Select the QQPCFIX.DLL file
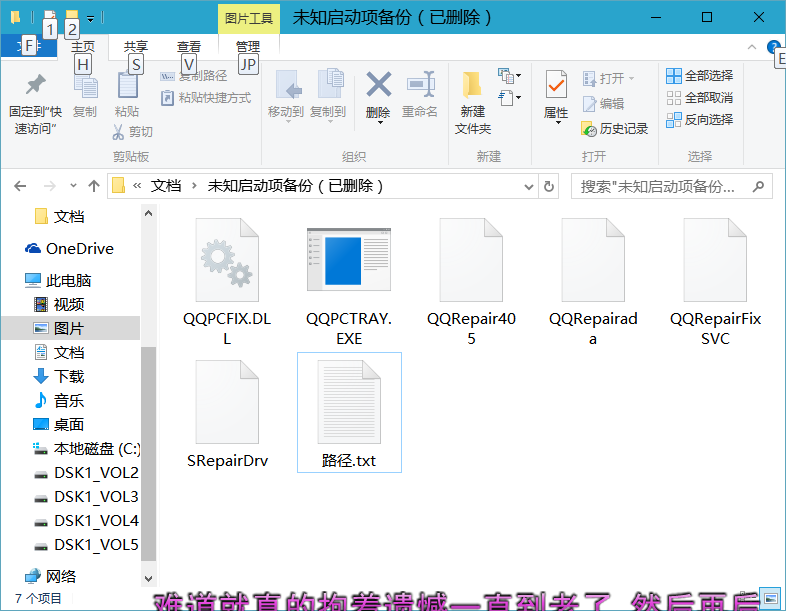Image resolution: width=786 pixels, height=611 pixels. [227, 282]
